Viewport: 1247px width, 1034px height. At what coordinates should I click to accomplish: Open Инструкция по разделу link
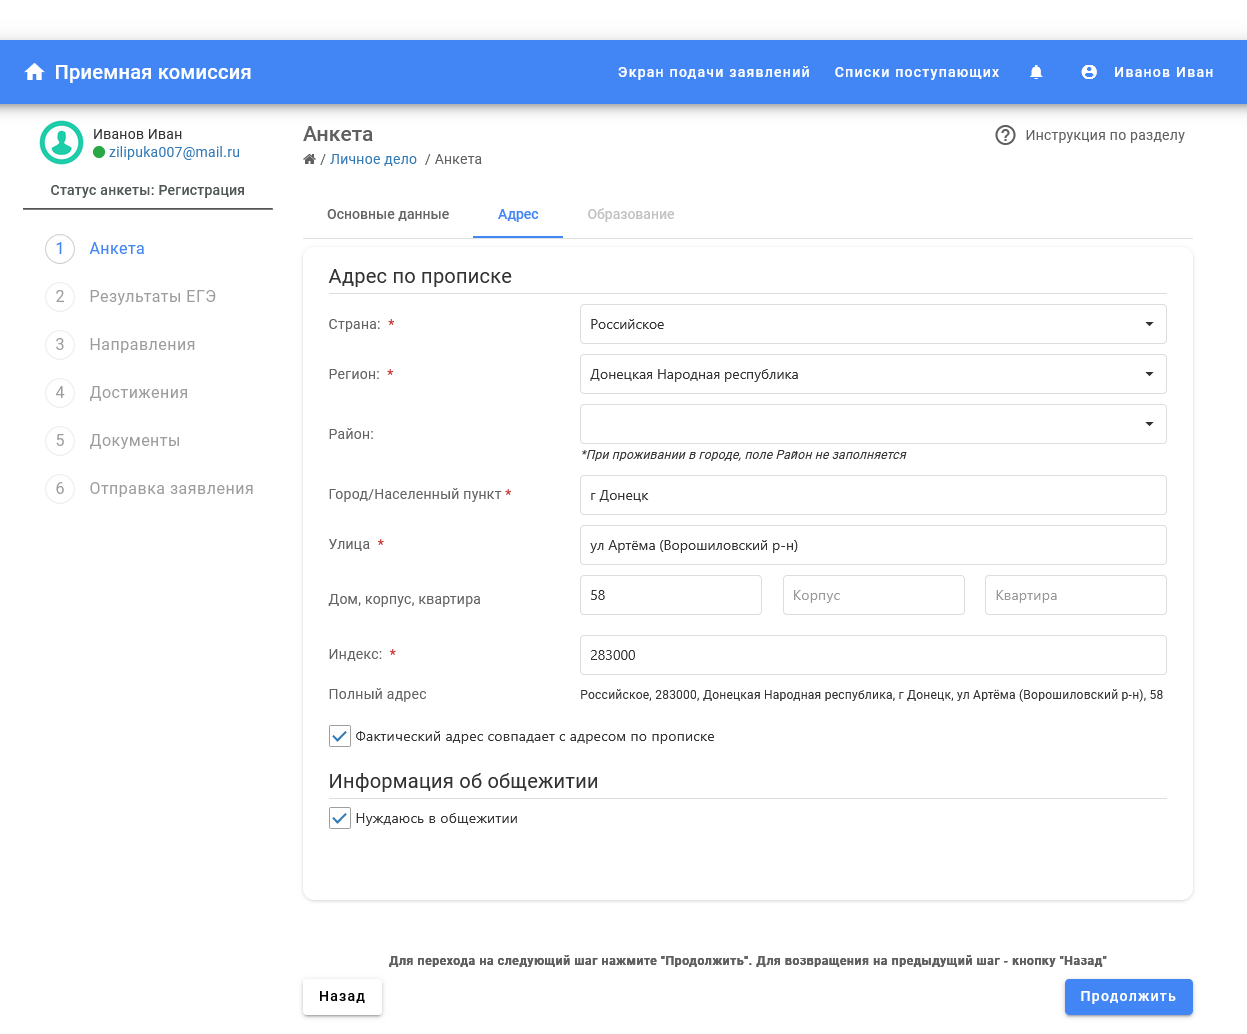click(x=1105, y=135)
